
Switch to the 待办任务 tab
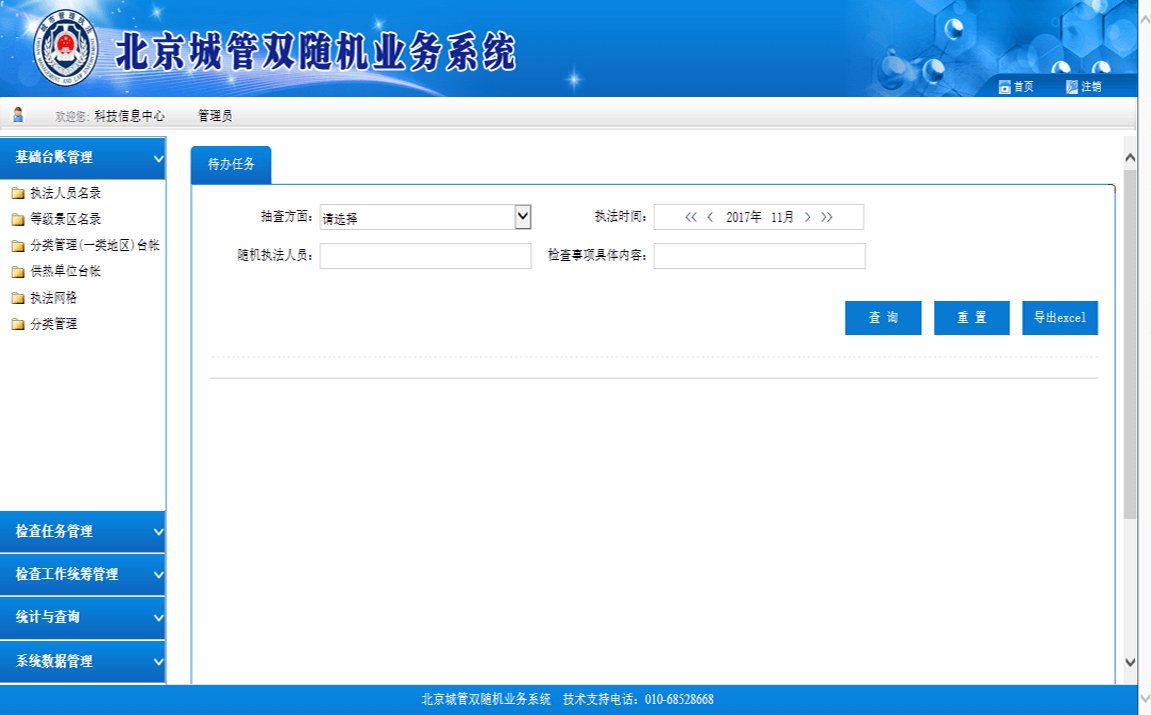(x=231, y=165)
